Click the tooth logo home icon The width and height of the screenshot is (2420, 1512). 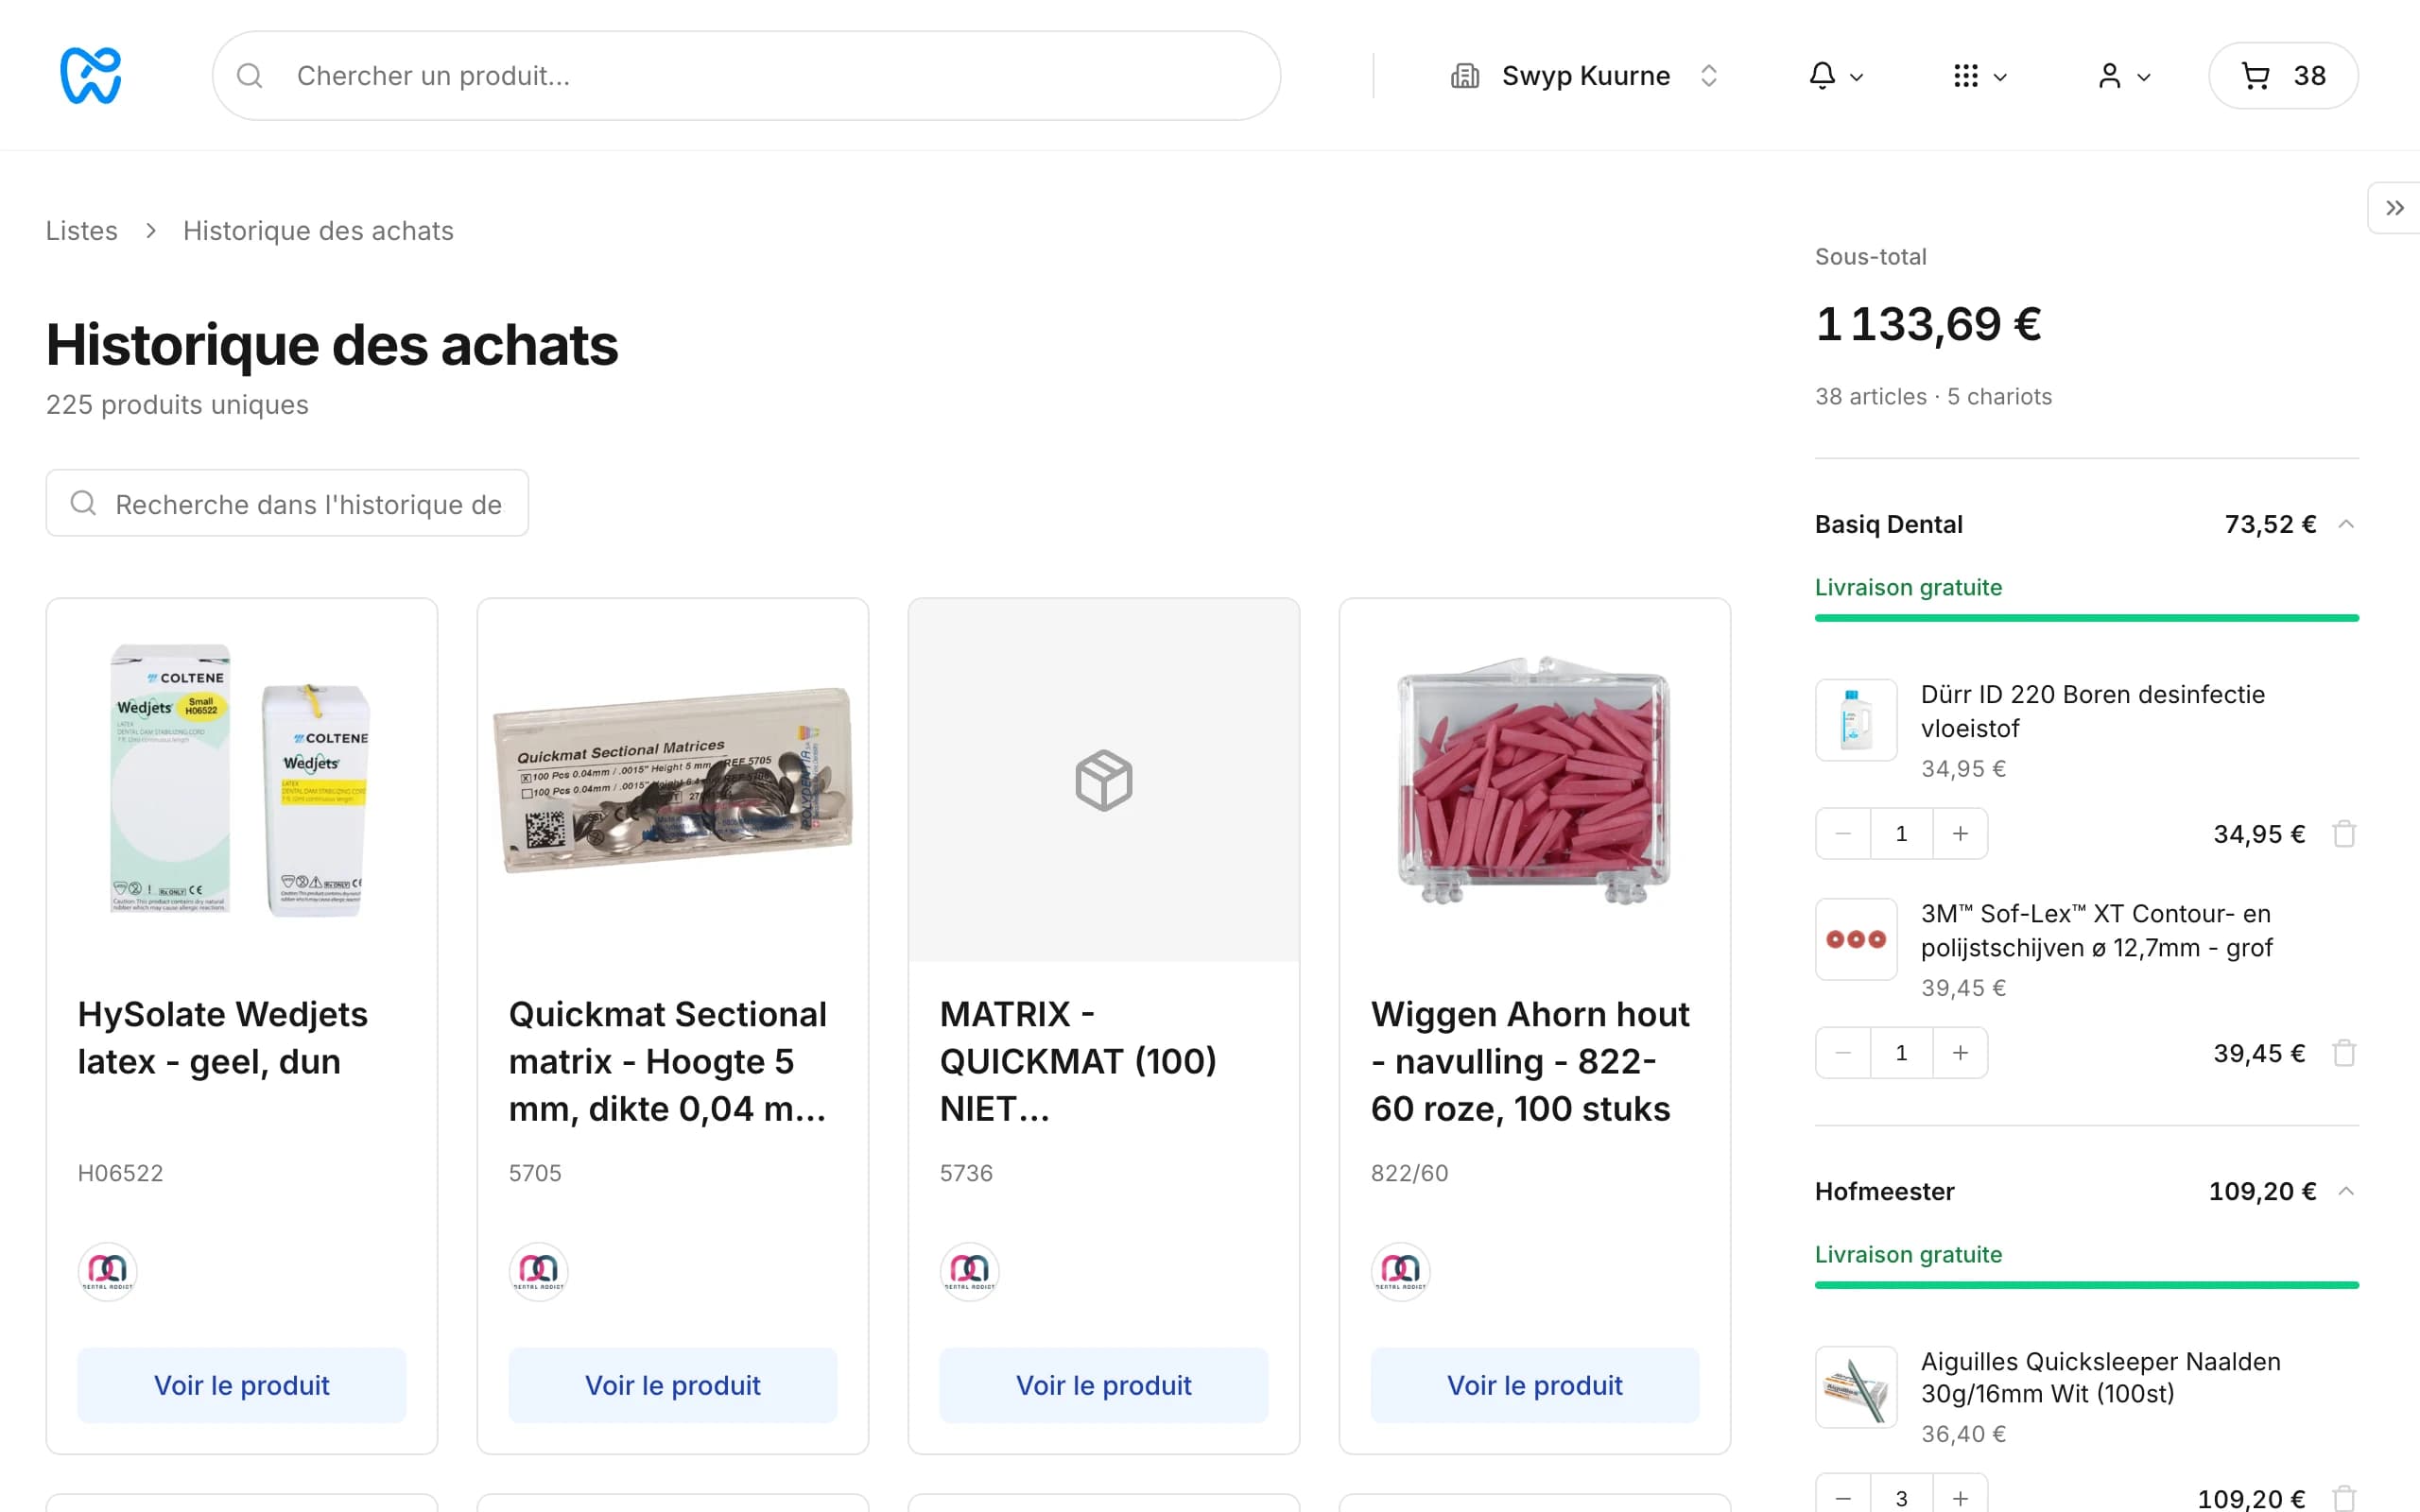pyautogui.click(x=91, y=76)
